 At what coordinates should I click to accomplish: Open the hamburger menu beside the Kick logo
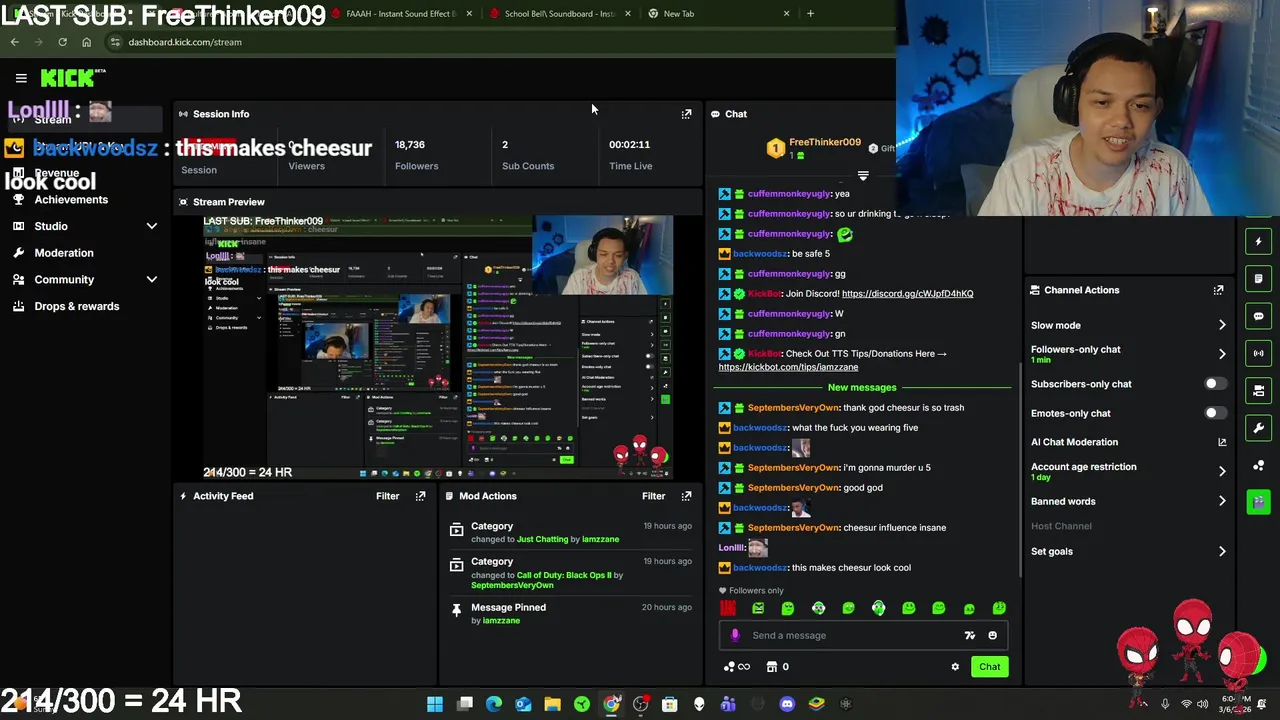21,78
